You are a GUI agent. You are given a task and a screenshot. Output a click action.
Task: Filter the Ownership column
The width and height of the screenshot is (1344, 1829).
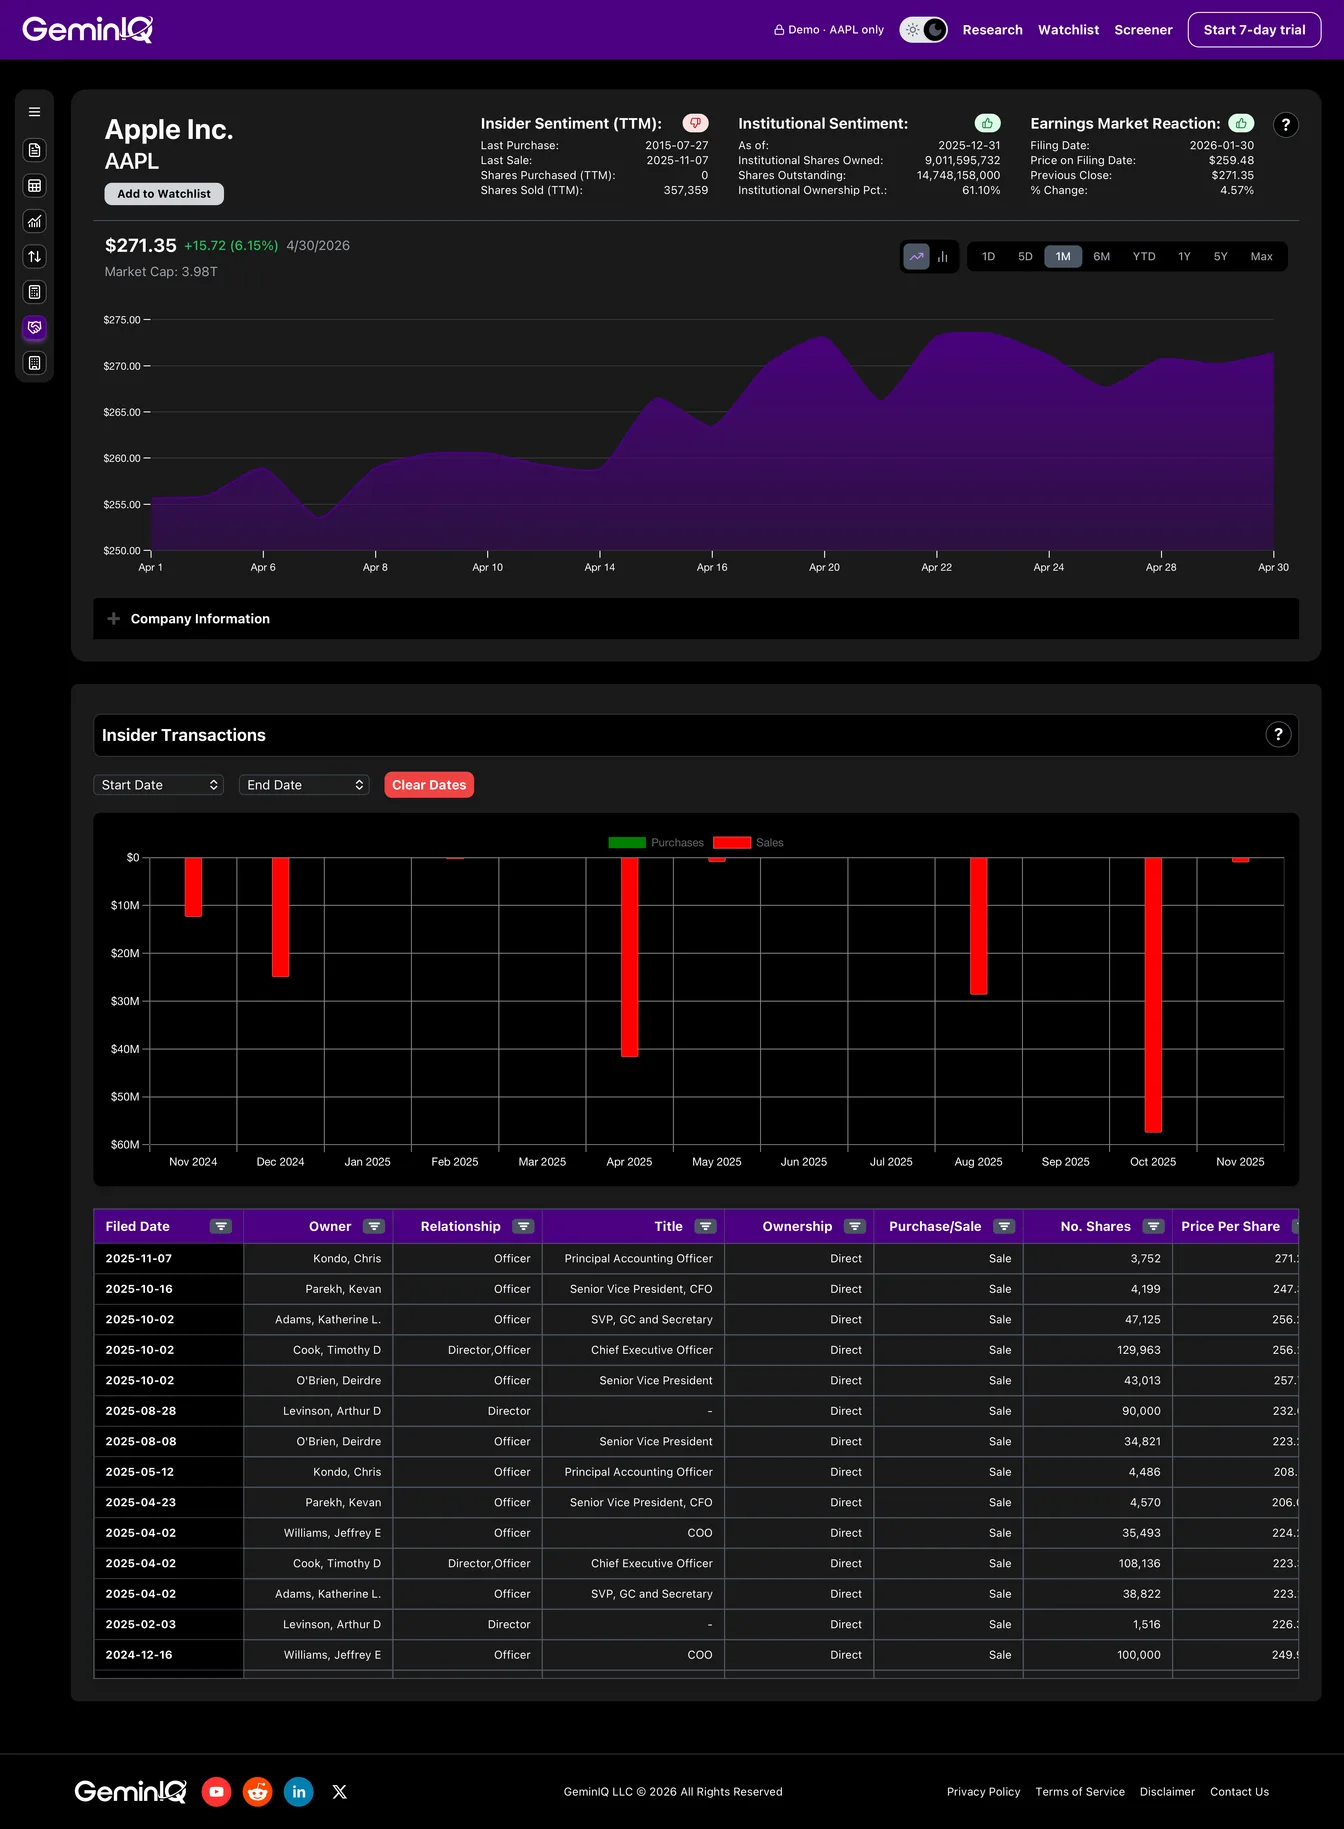pyautogui.click(x=855, y=1227)
